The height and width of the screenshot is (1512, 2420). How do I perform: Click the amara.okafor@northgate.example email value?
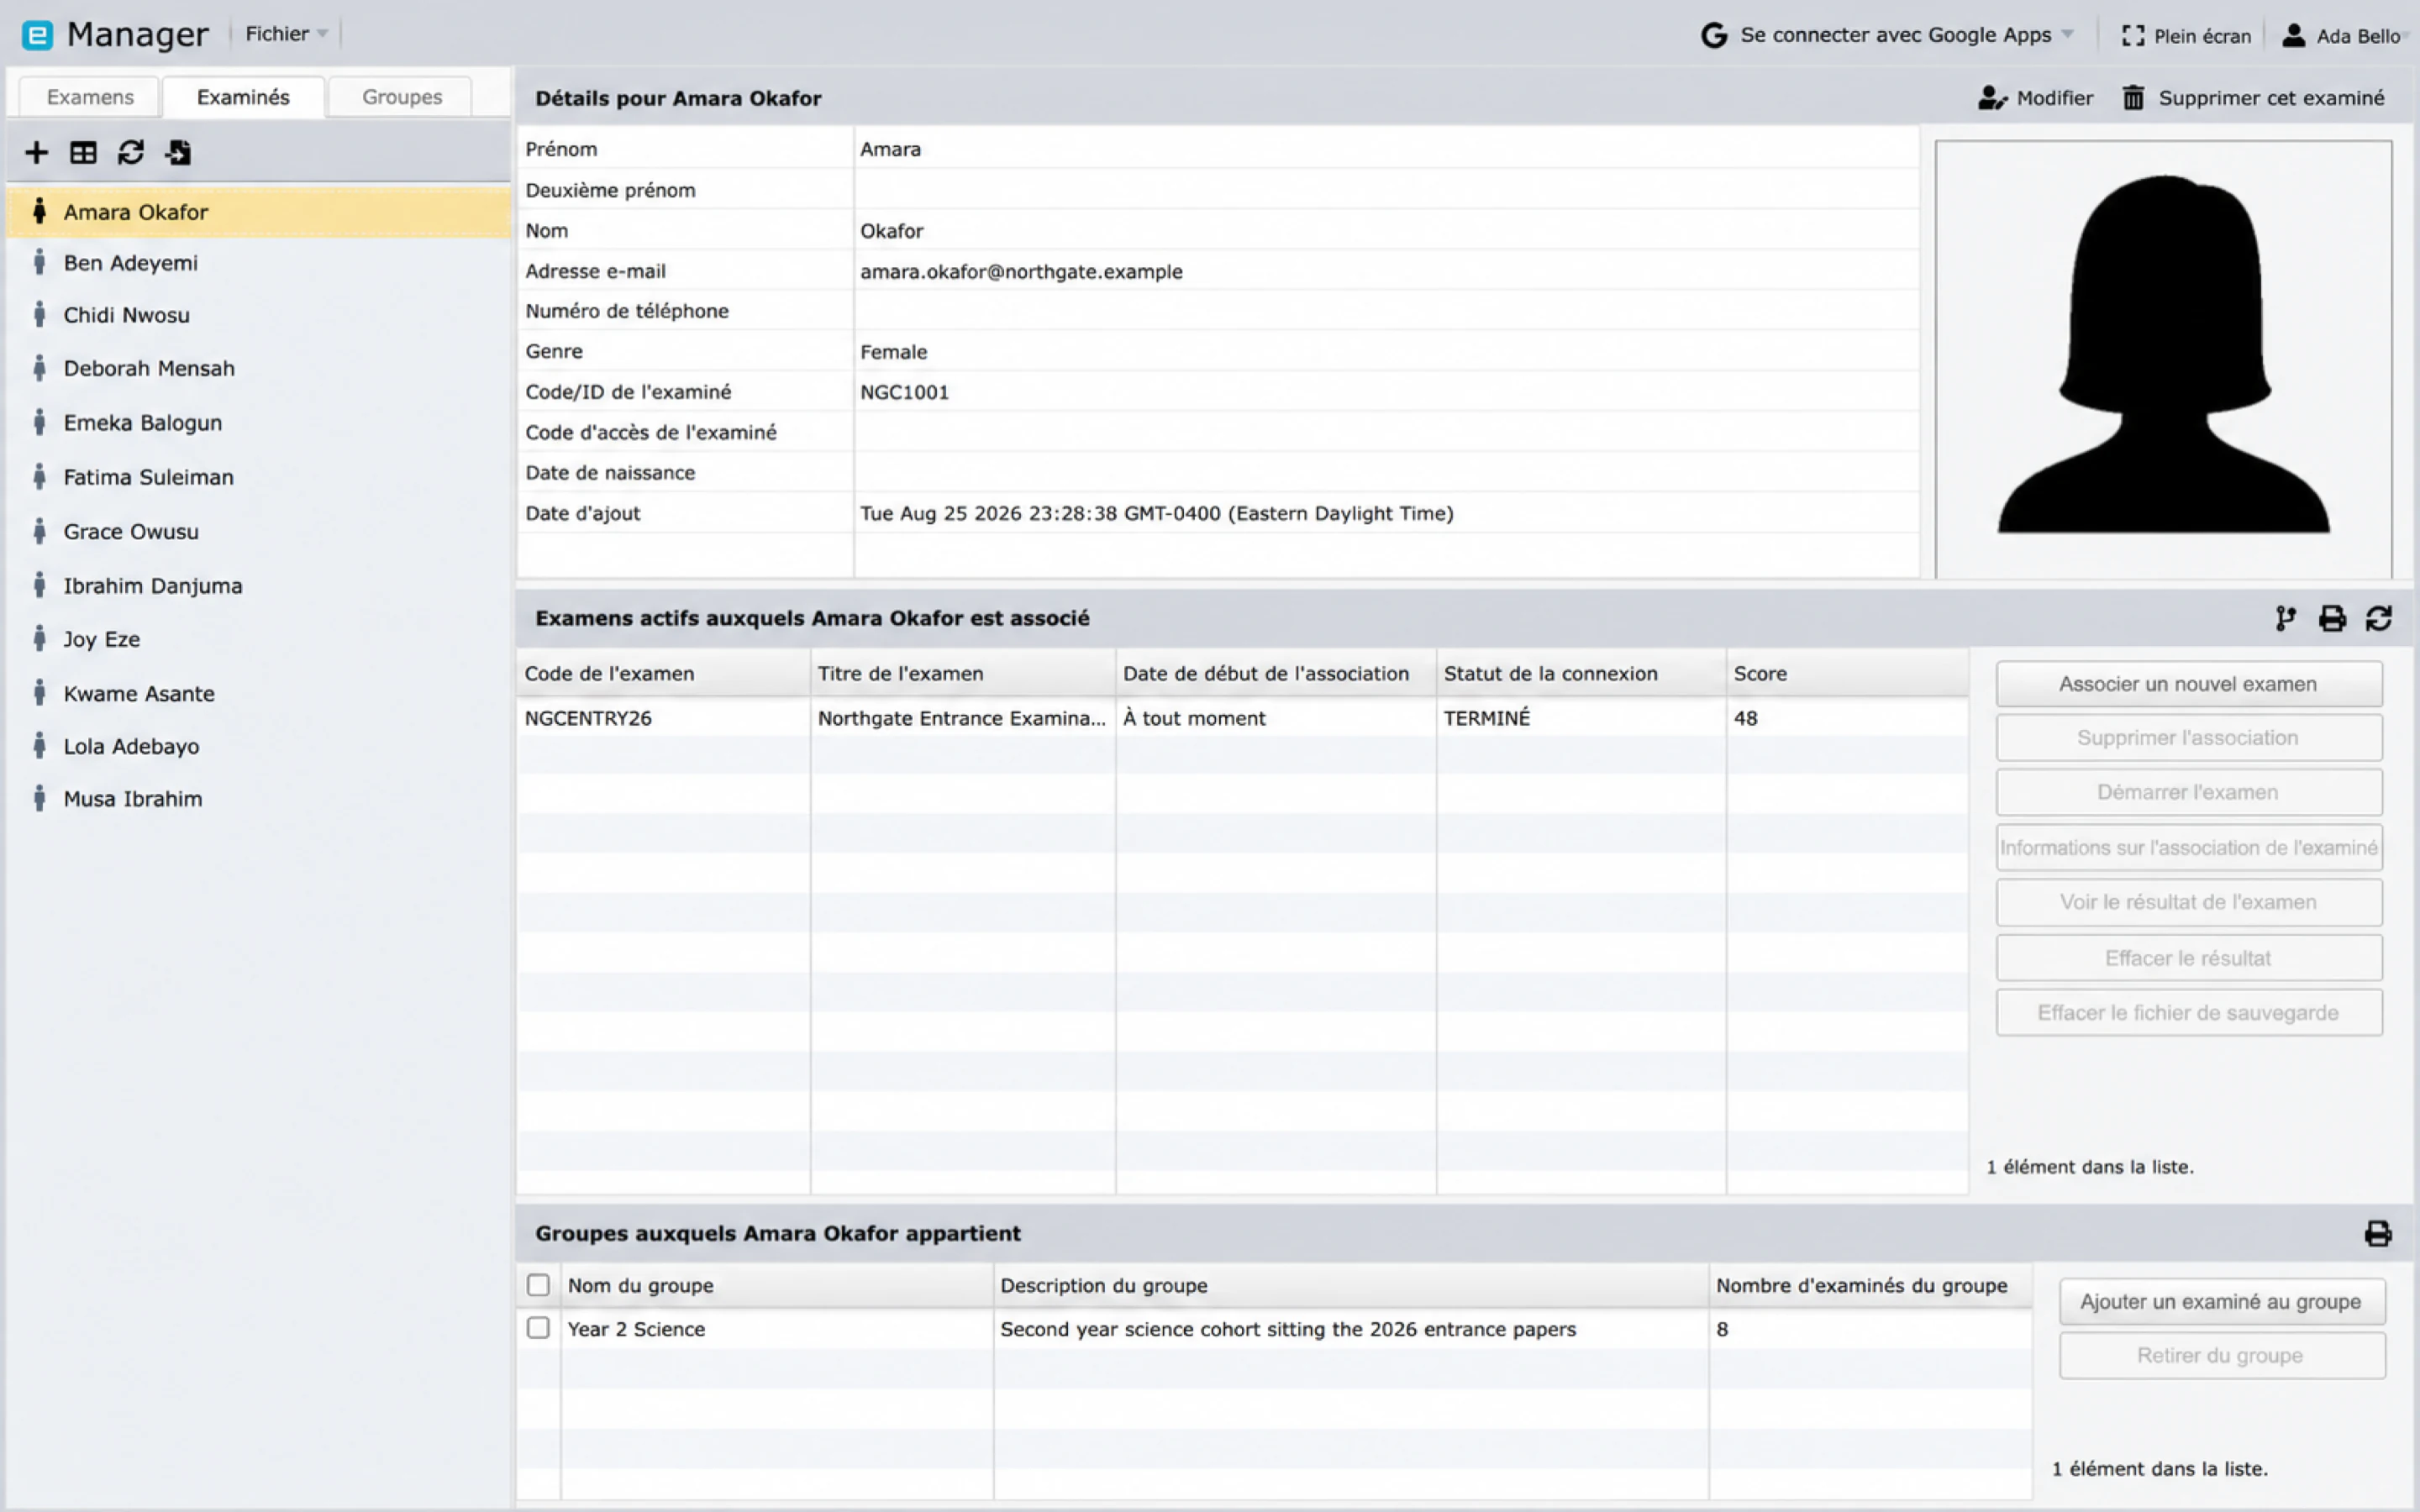(1021, 272)
